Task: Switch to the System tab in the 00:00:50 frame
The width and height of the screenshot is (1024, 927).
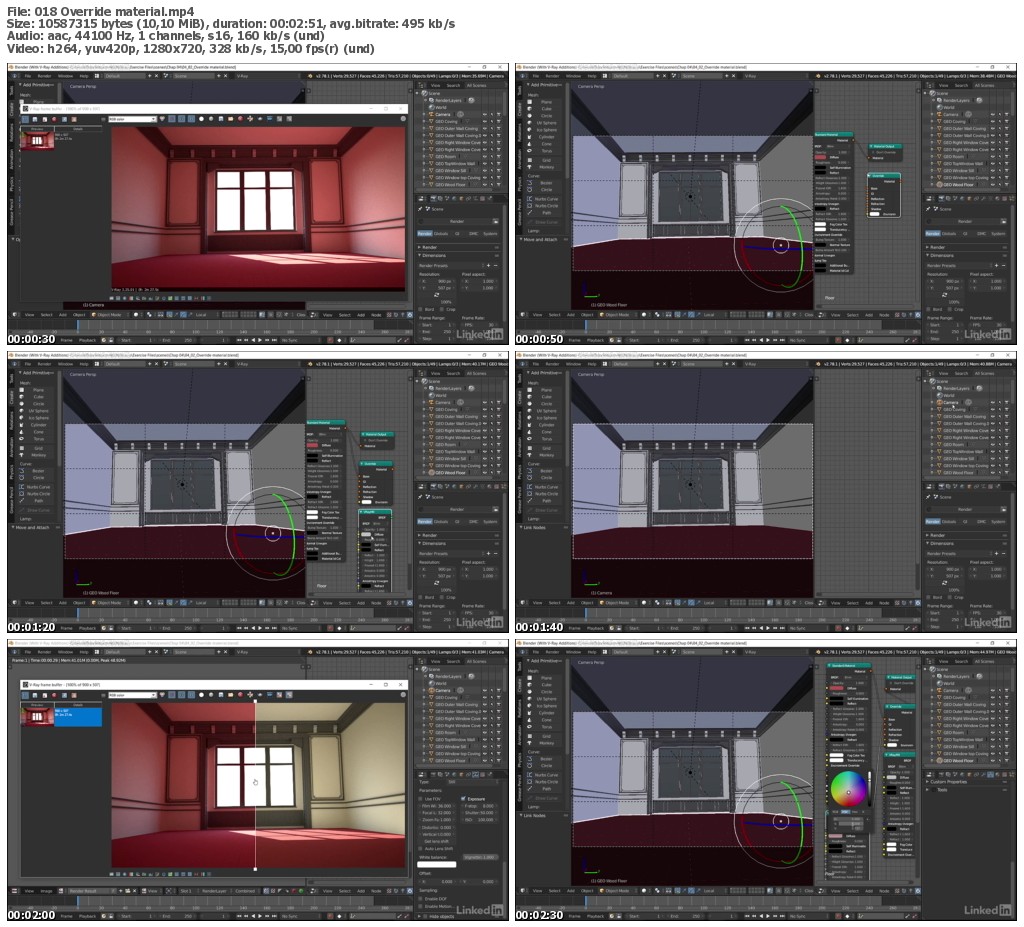Action: [999, 234]
